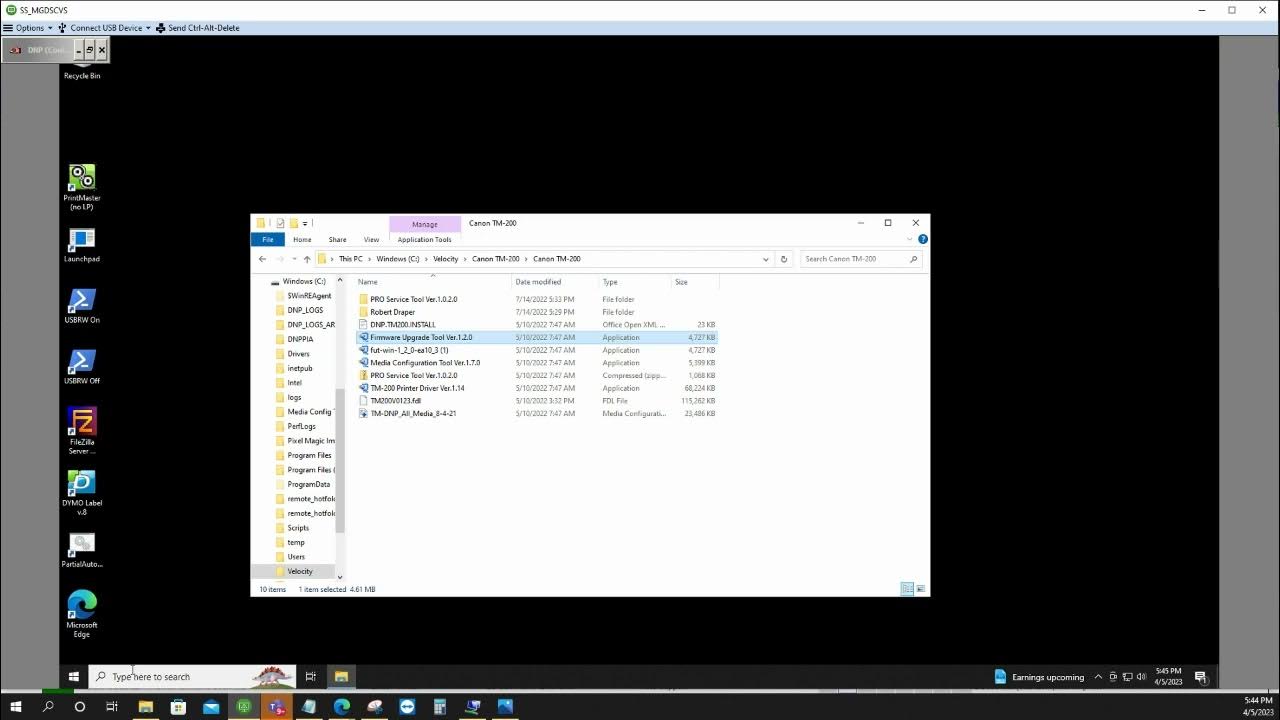This screenshot has height=720, width=1280.
Task: Navigate back in File Explorer
Action: coord(262,259)
